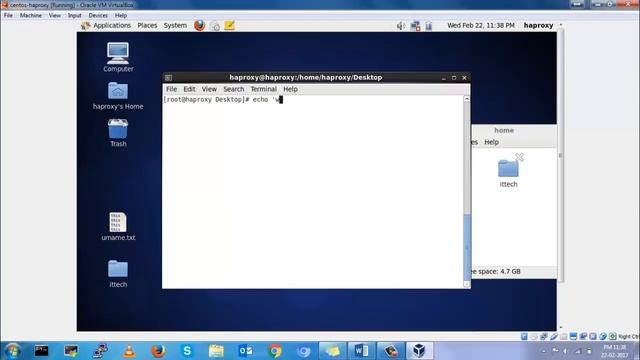
Task: Click the terminal vertical scrollbar thumb
Action: pyautogui.click(x=467, y=247)
